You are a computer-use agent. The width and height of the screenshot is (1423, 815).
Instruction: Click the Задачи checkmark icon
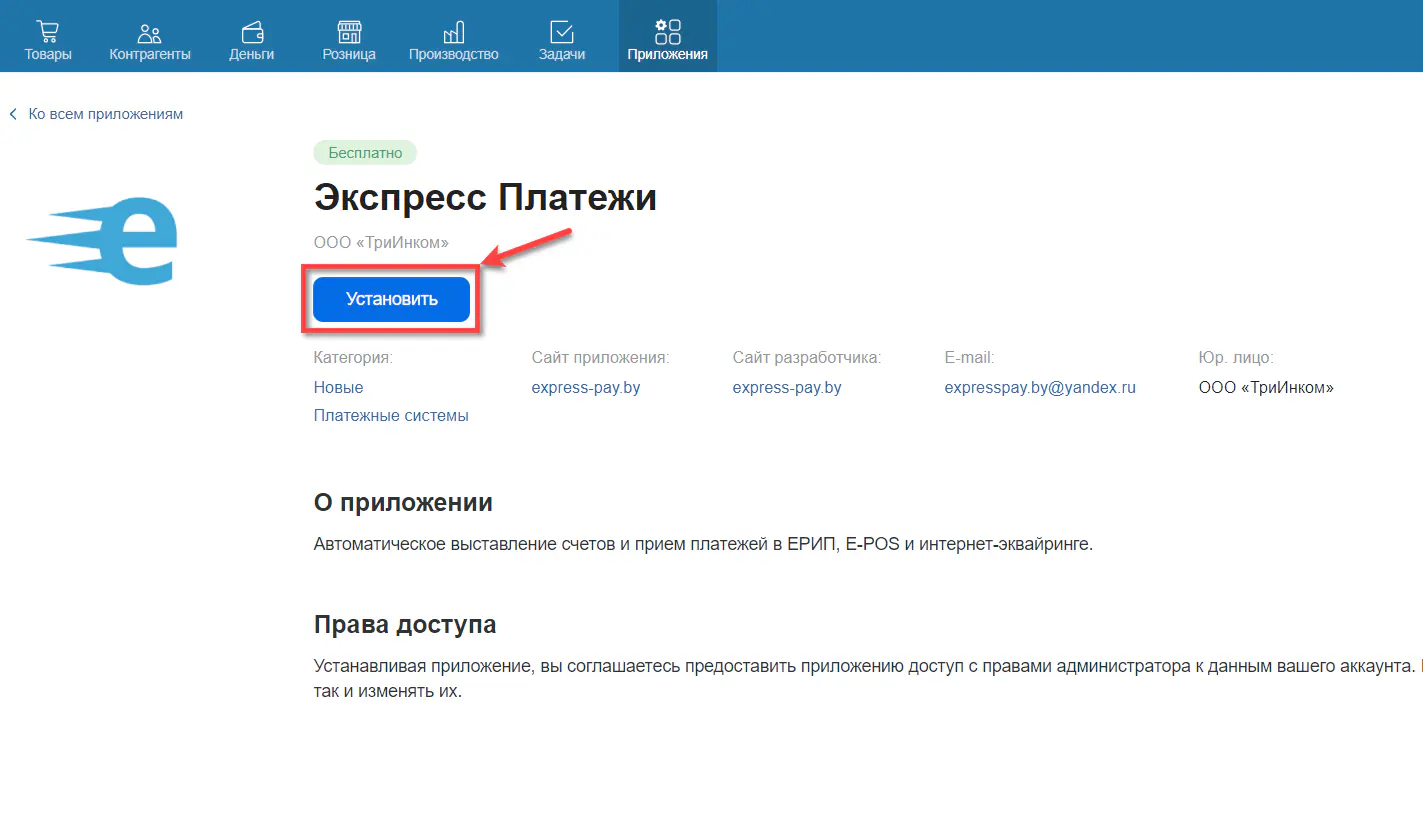(x=561, y=30)
